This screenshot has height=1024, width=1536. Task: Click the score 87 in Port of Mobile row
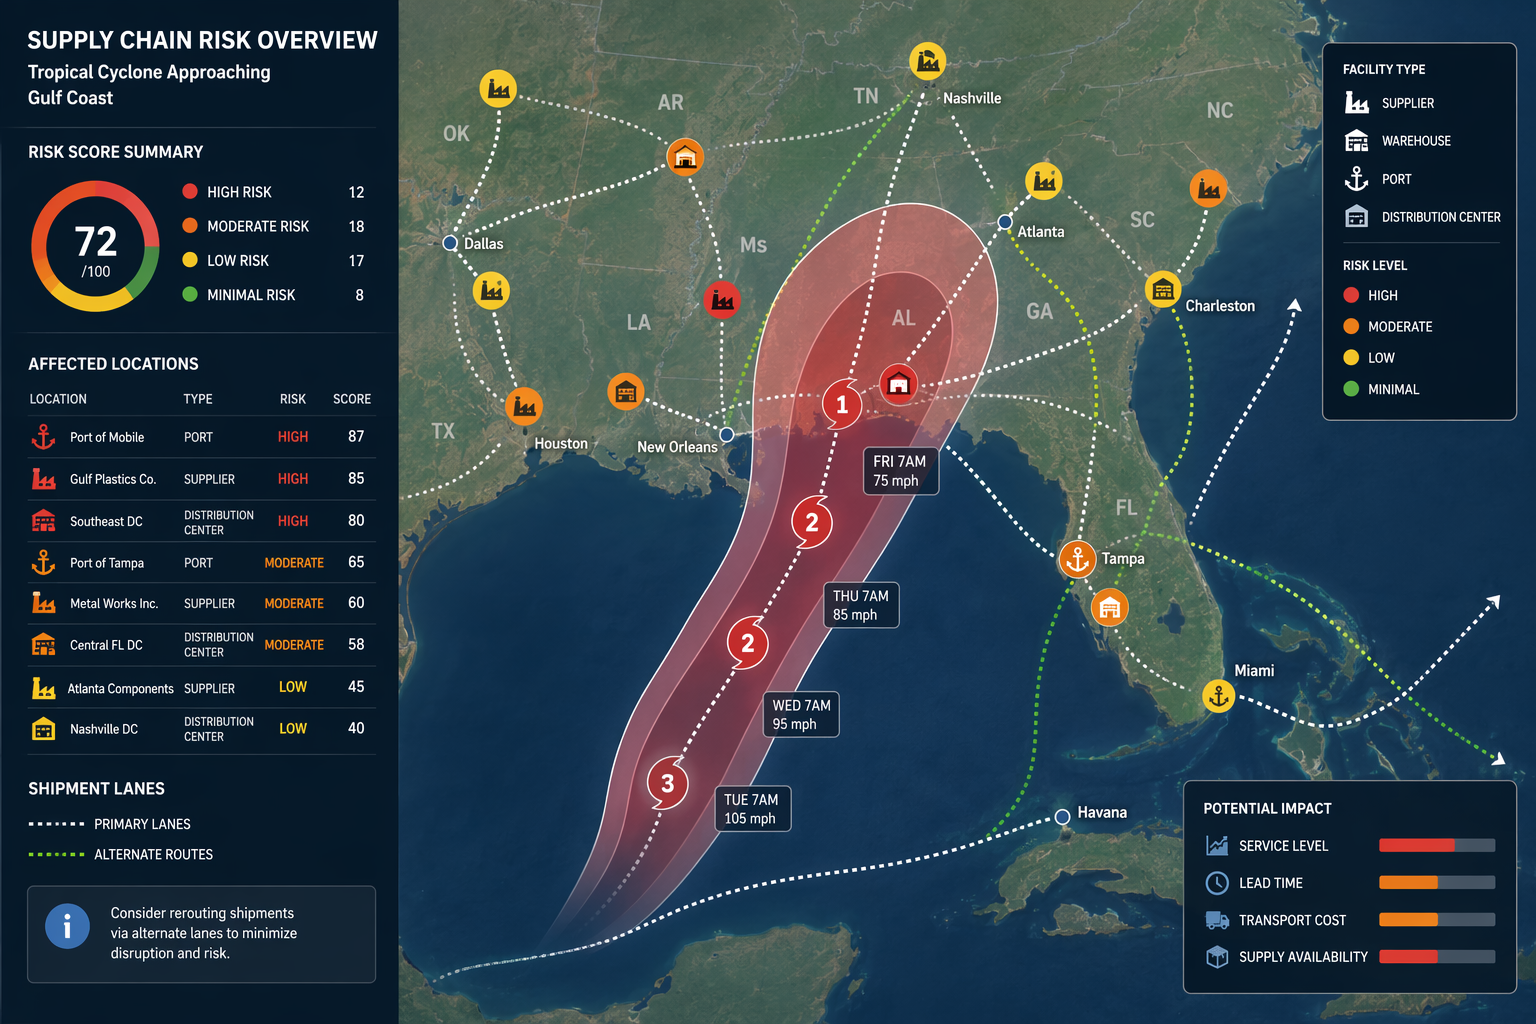point(356,436)
